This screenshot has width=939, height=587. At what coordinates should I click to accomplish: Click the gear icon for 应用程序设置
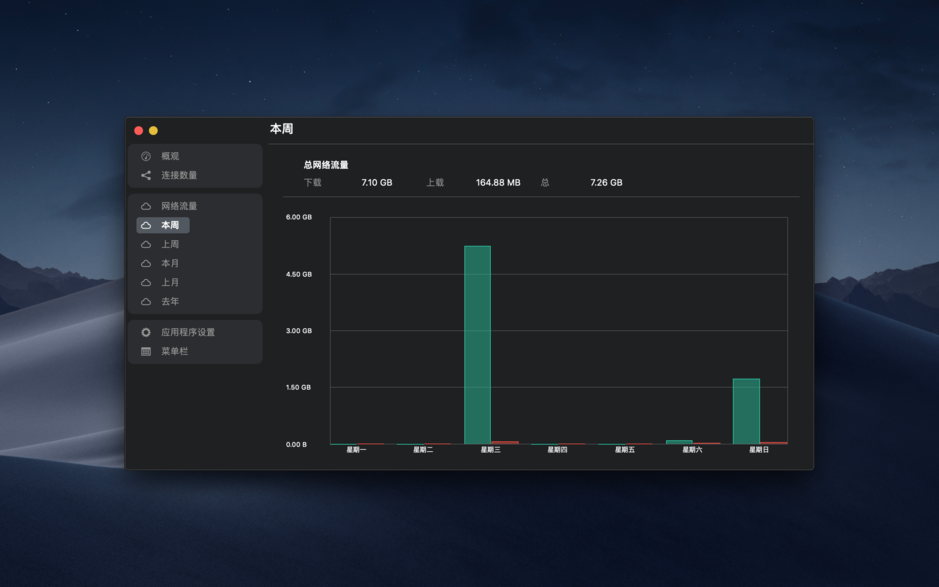click(144, 332)
